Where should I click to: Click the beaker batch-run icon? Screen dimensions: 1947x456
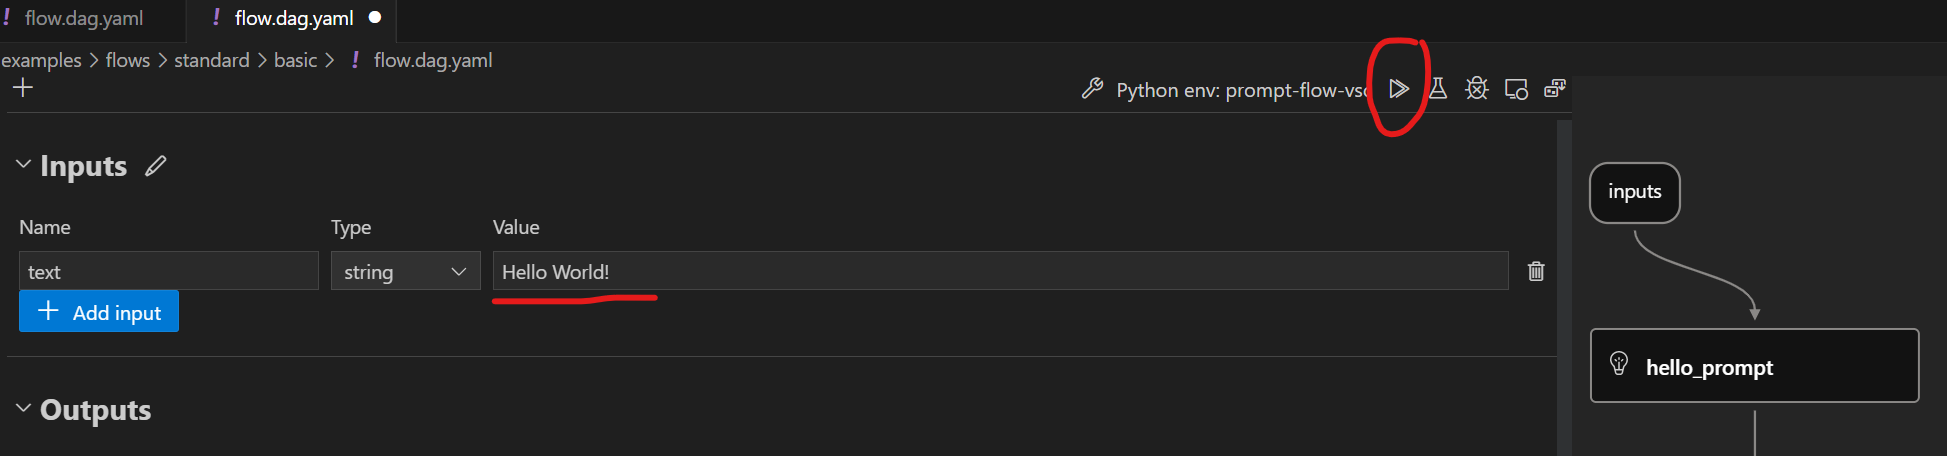[x=1438, y=89]
